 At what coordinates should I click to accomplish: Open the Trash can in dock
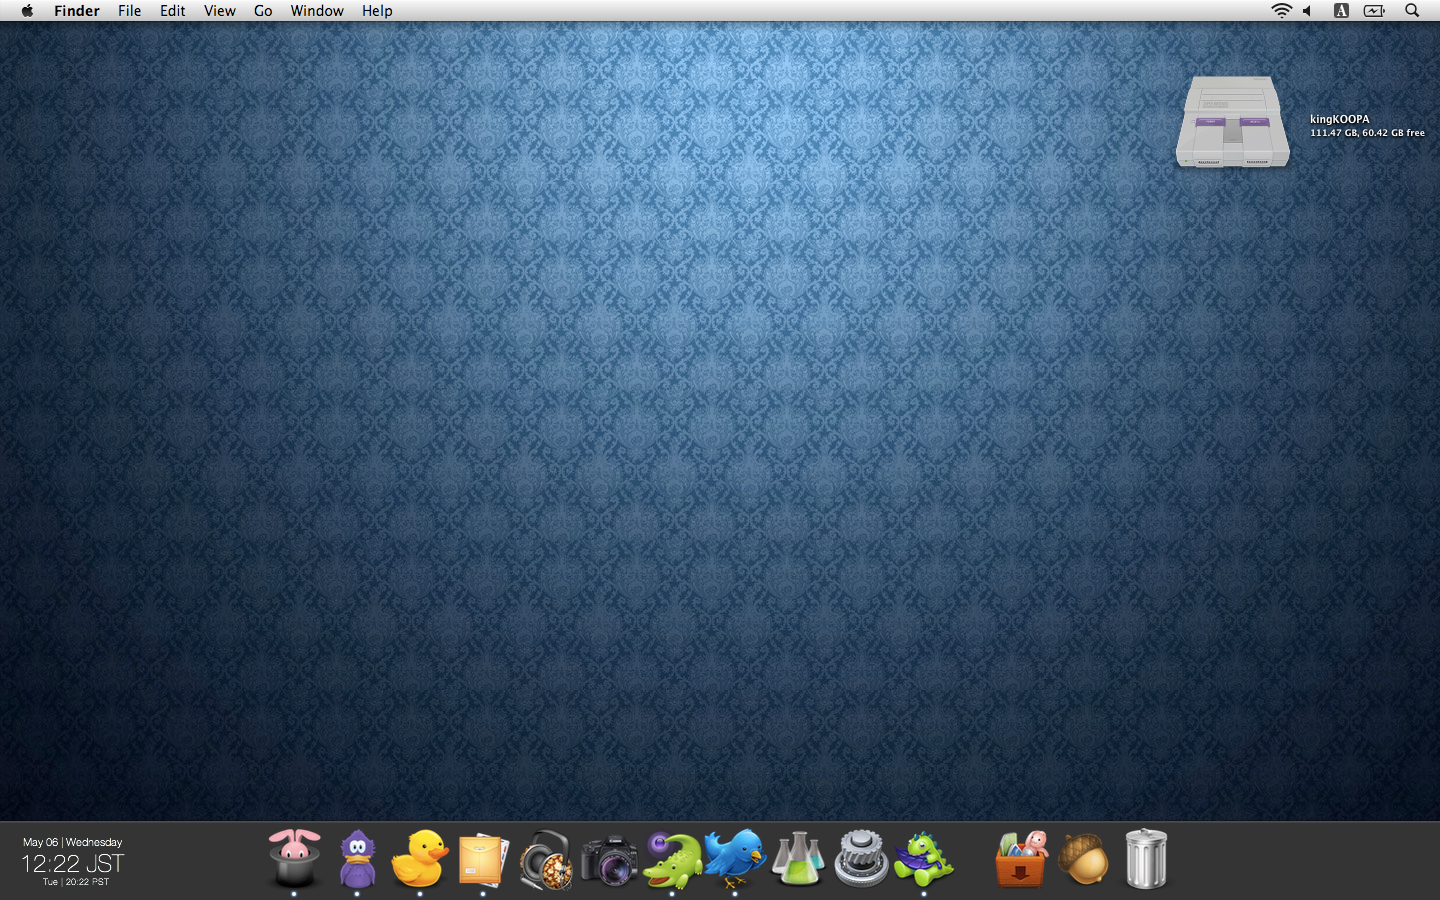pos(1146,858)
